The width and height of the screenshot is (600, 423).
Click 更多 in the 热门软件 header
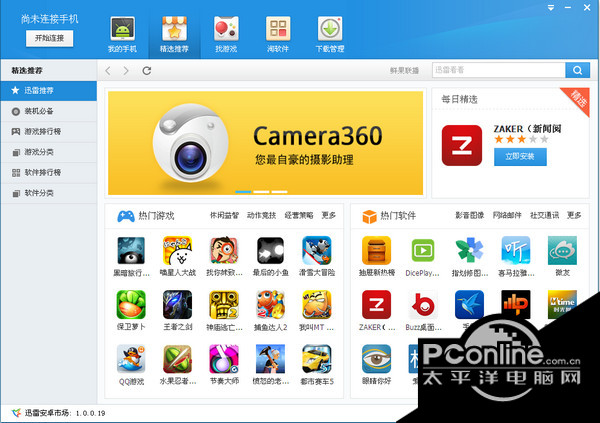click(x=574, y=216)
